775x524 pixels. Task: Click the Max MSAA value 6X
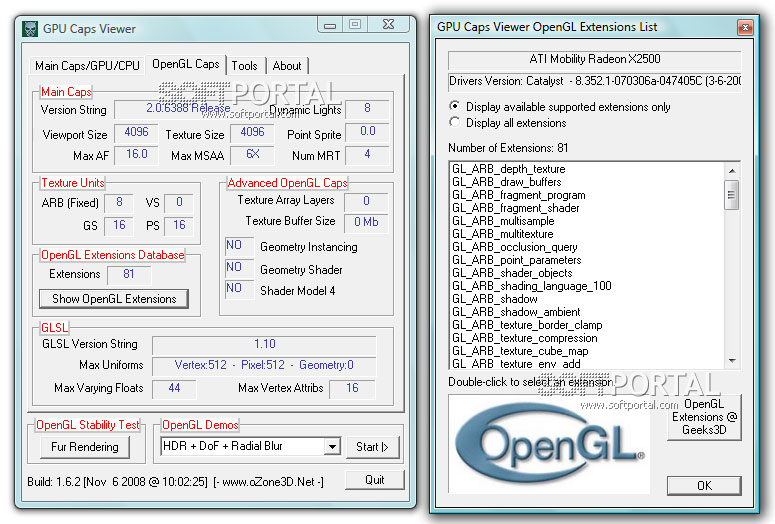pyautogui.click(x=252, y=155)
